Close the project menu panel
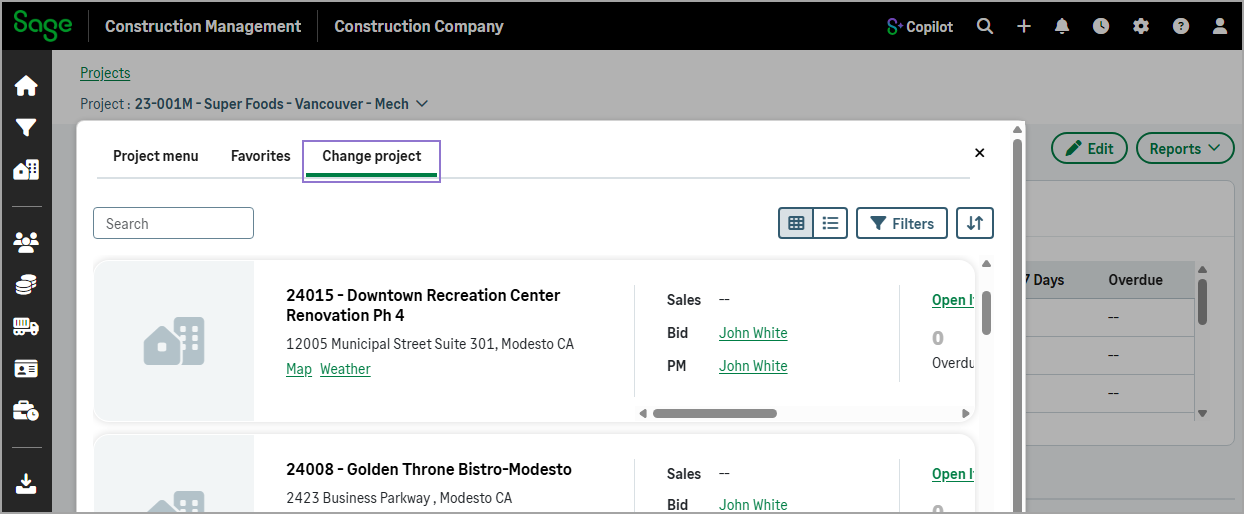This screenshot has width=1244, height=514. tap(980, 153)
